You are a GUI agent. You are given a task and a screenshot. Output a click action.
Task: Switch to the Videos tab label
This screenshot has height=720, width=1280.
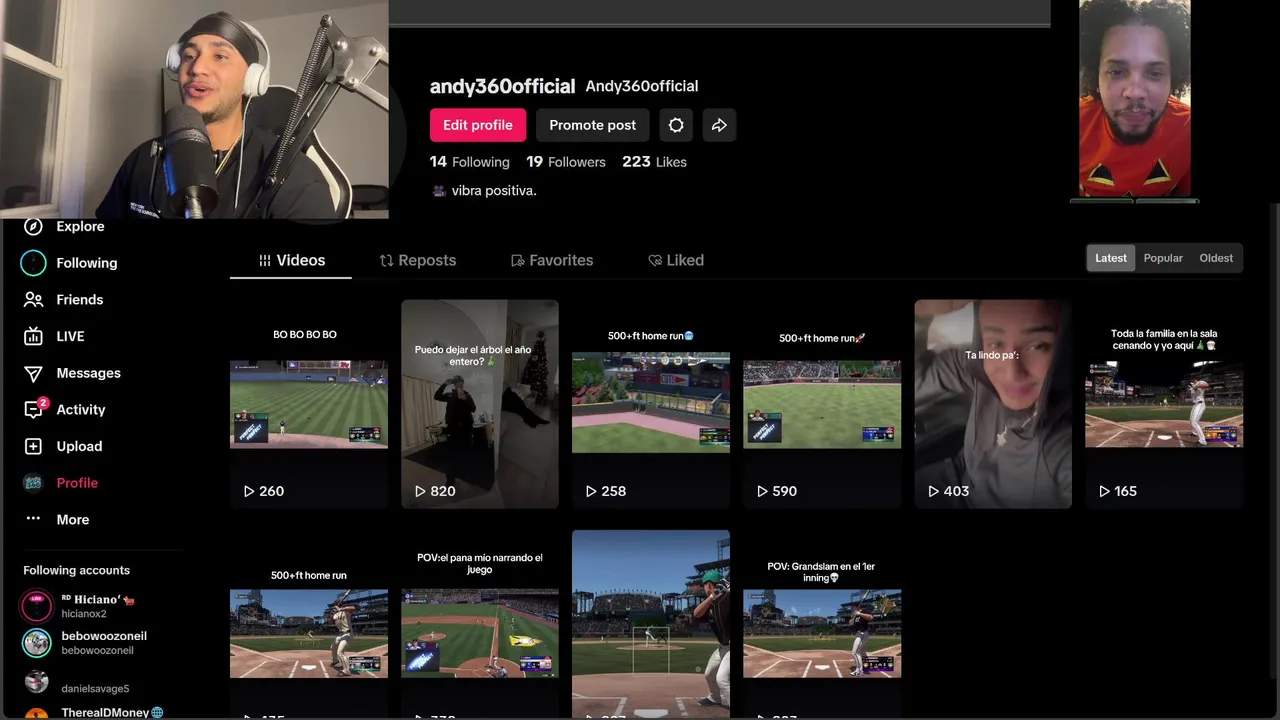coord(301,260)
